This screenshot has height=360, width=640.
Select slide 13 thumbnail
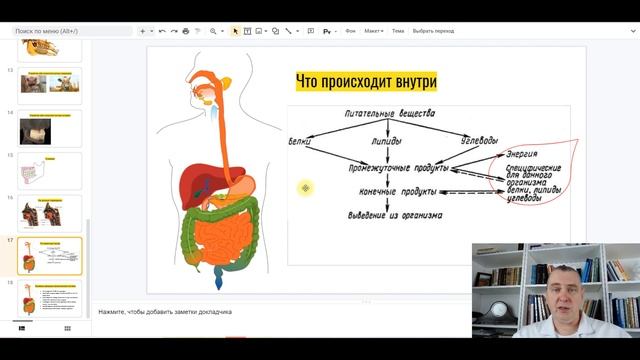tap(50, 86)
